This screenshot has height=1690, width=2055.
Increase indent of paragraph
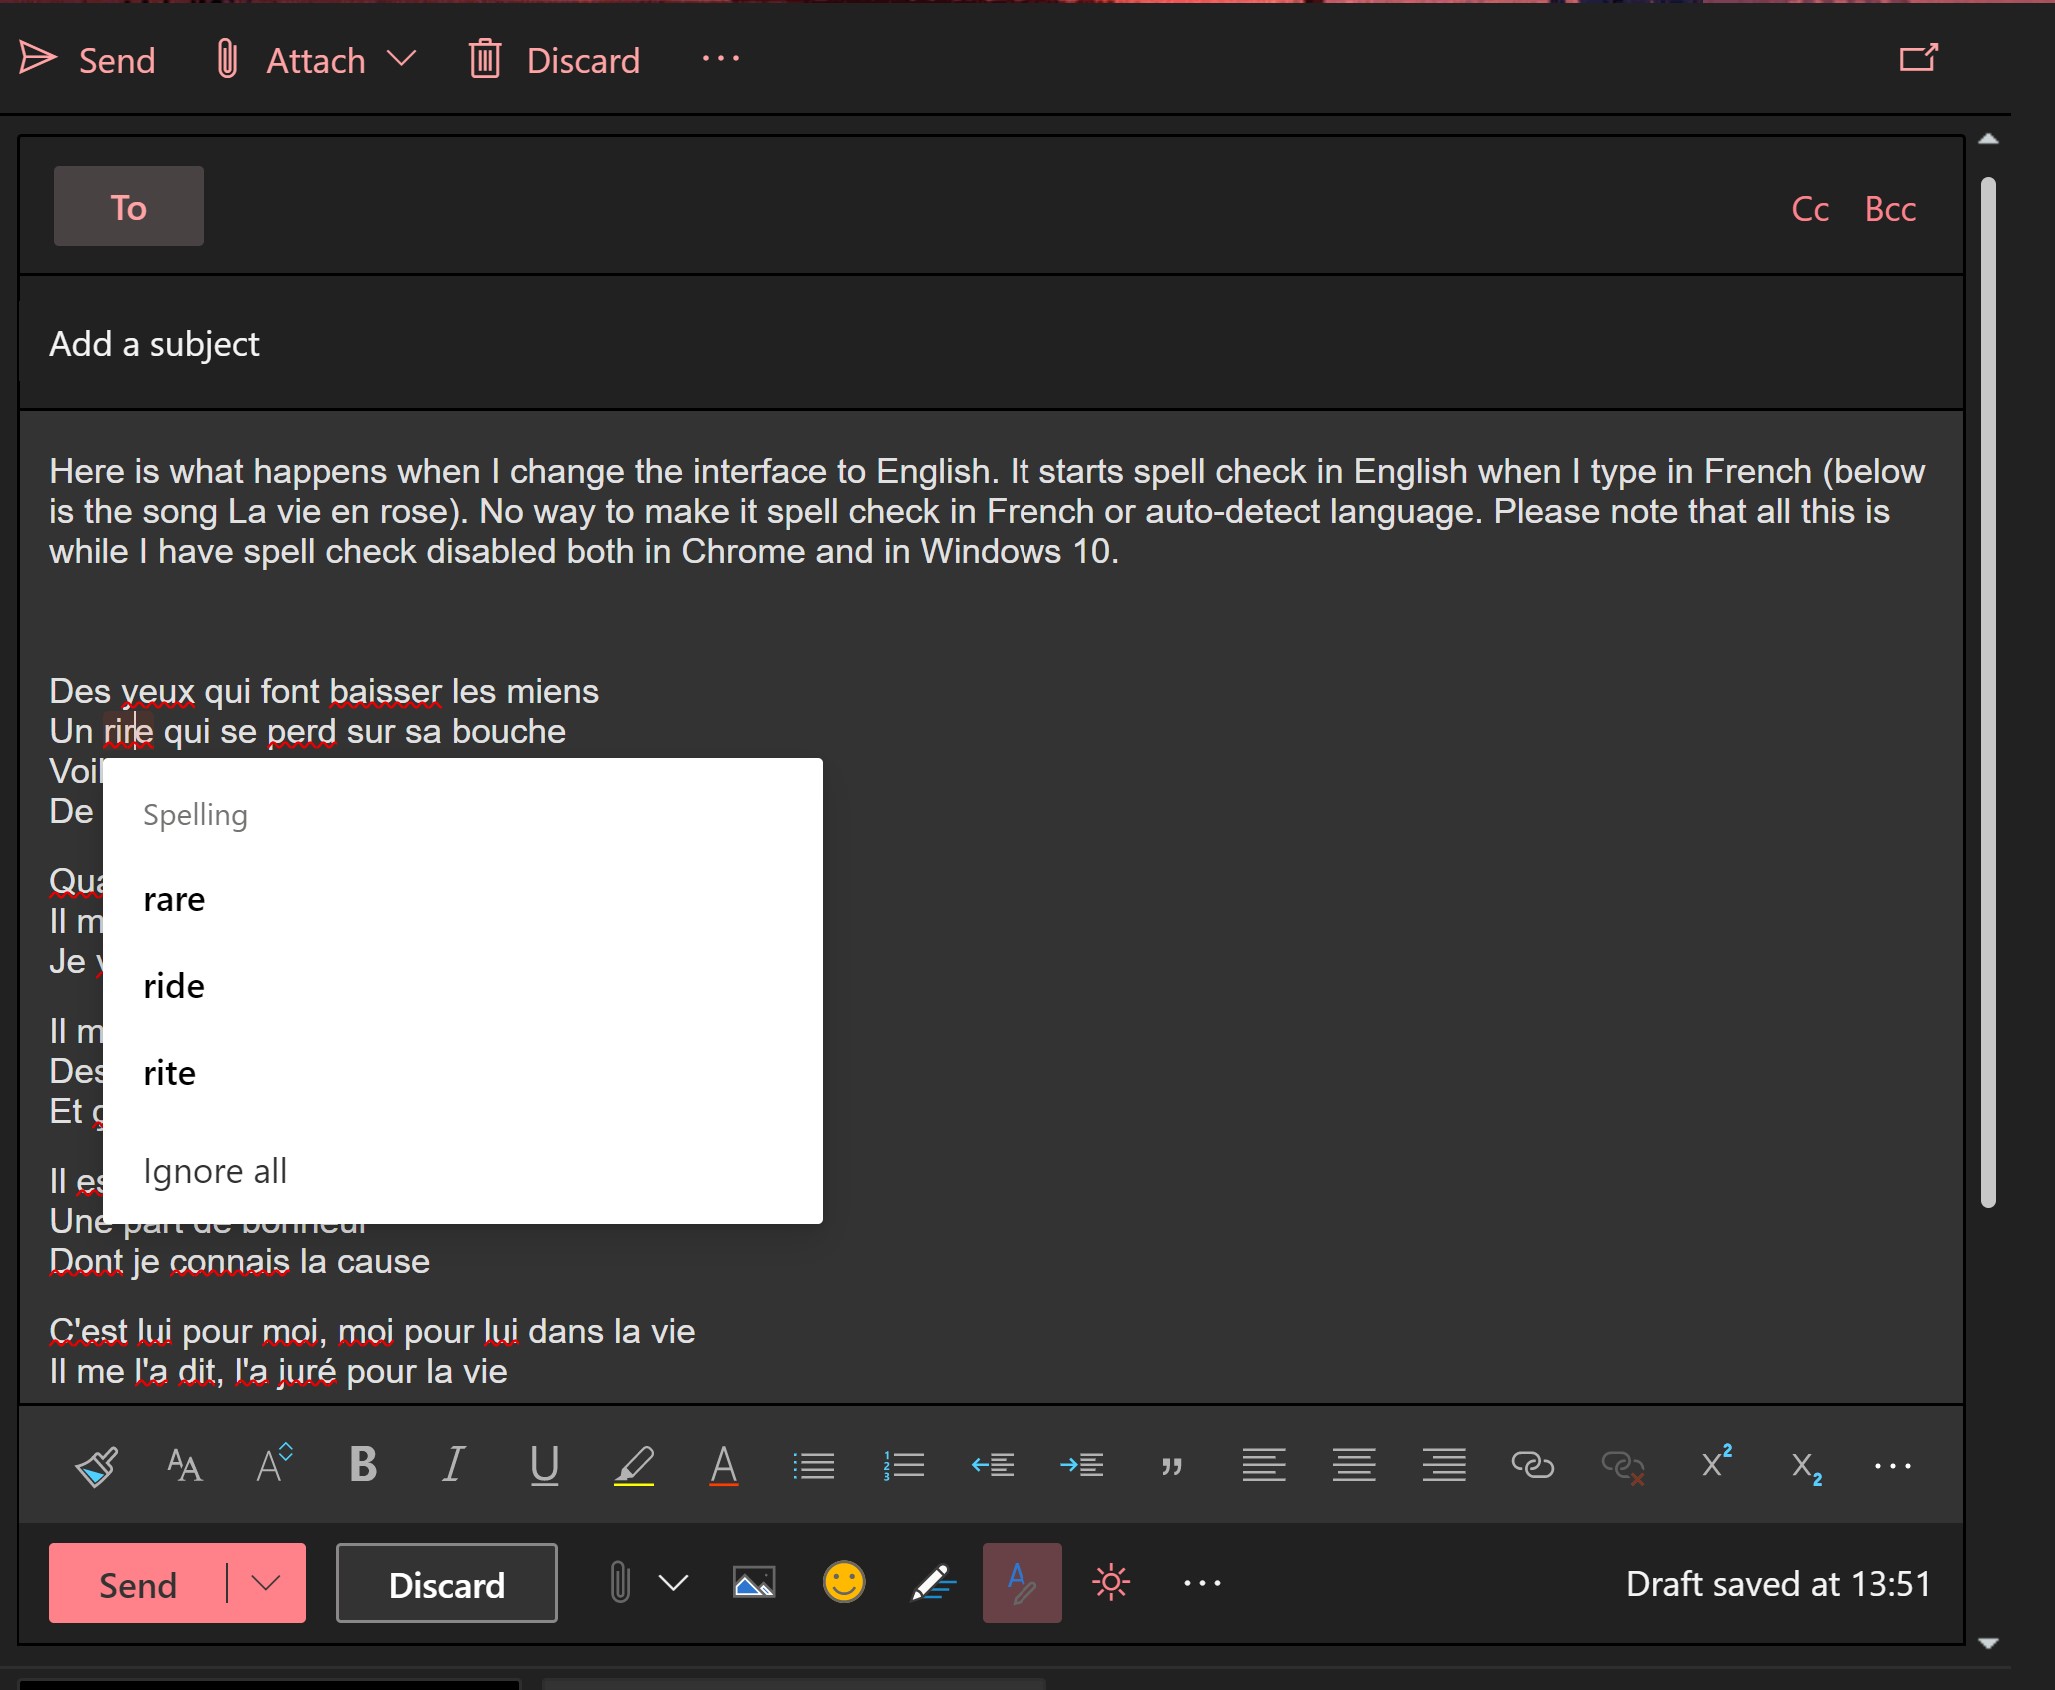(1082, 1466)
